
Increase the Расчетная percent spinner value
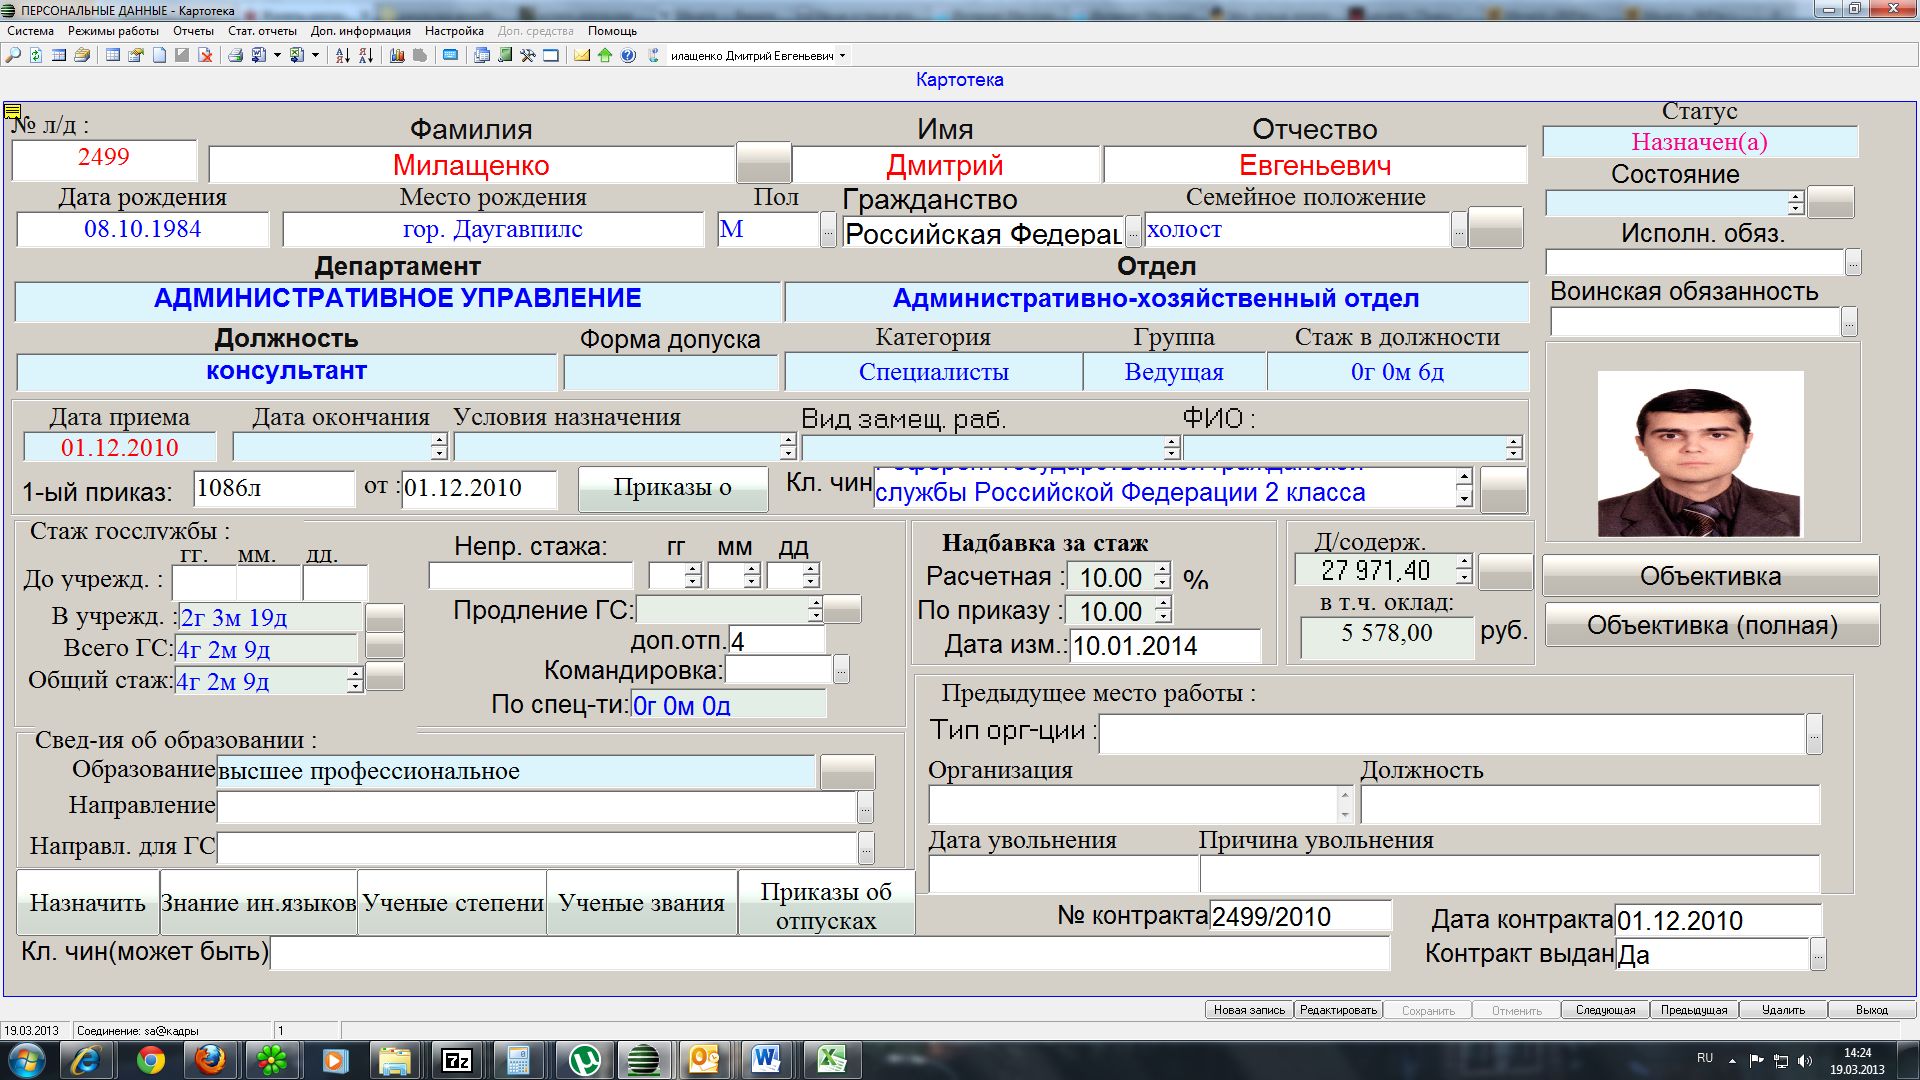pos(1162,570)
